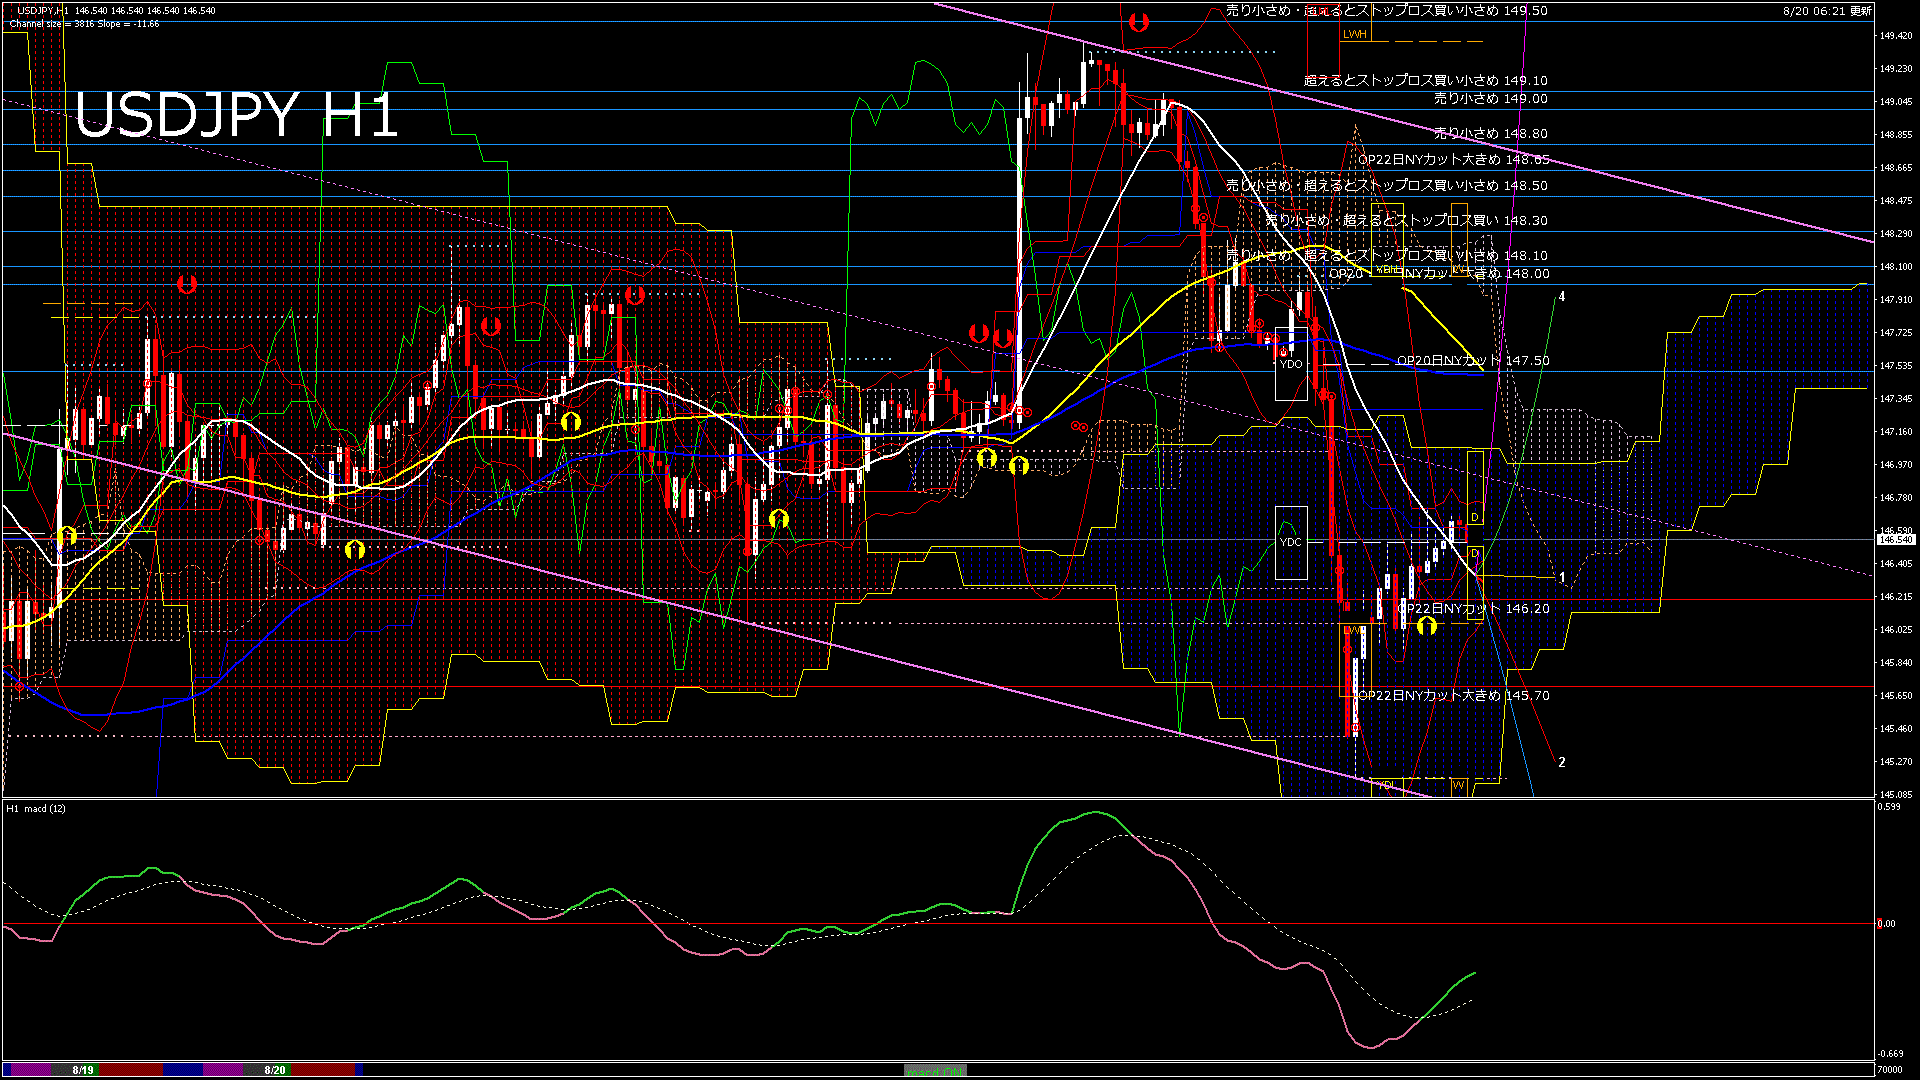
Task: Click the red down-arrow marker below the USDJPY H1 title
Action: pos(186,285)
